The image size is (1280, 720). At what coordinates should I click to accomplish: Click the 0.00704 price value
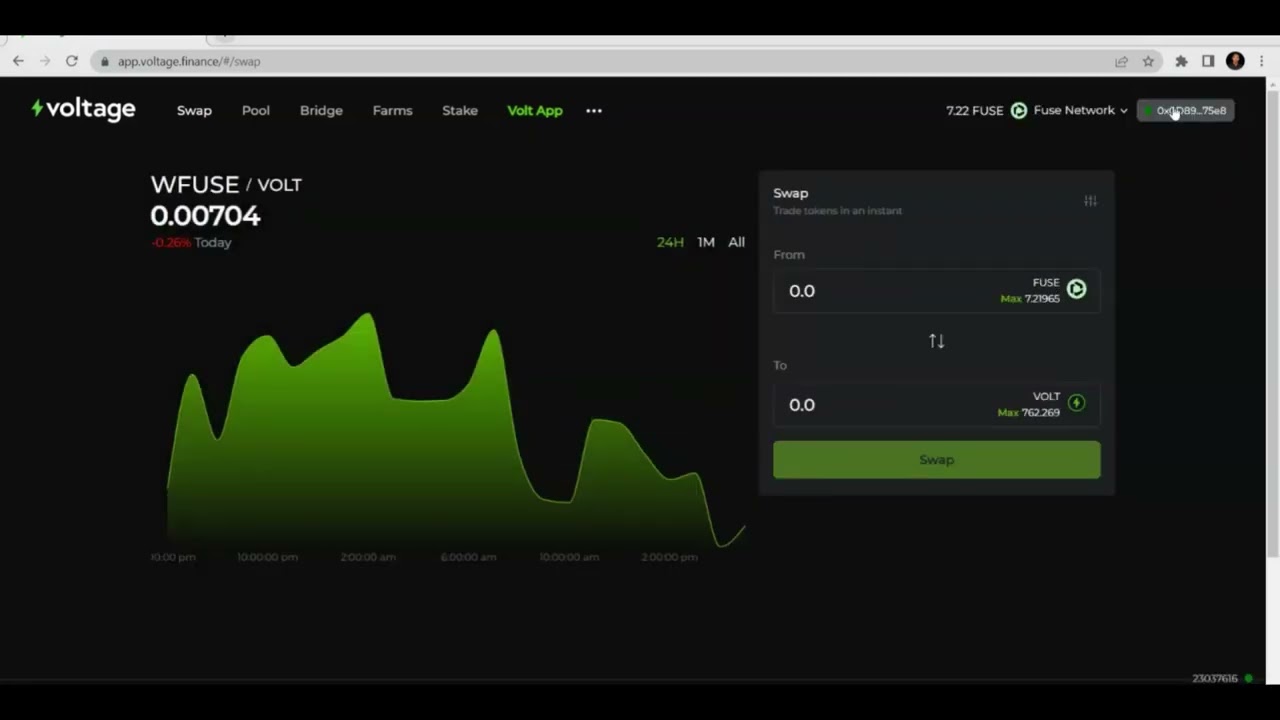(x=205, y=216)
